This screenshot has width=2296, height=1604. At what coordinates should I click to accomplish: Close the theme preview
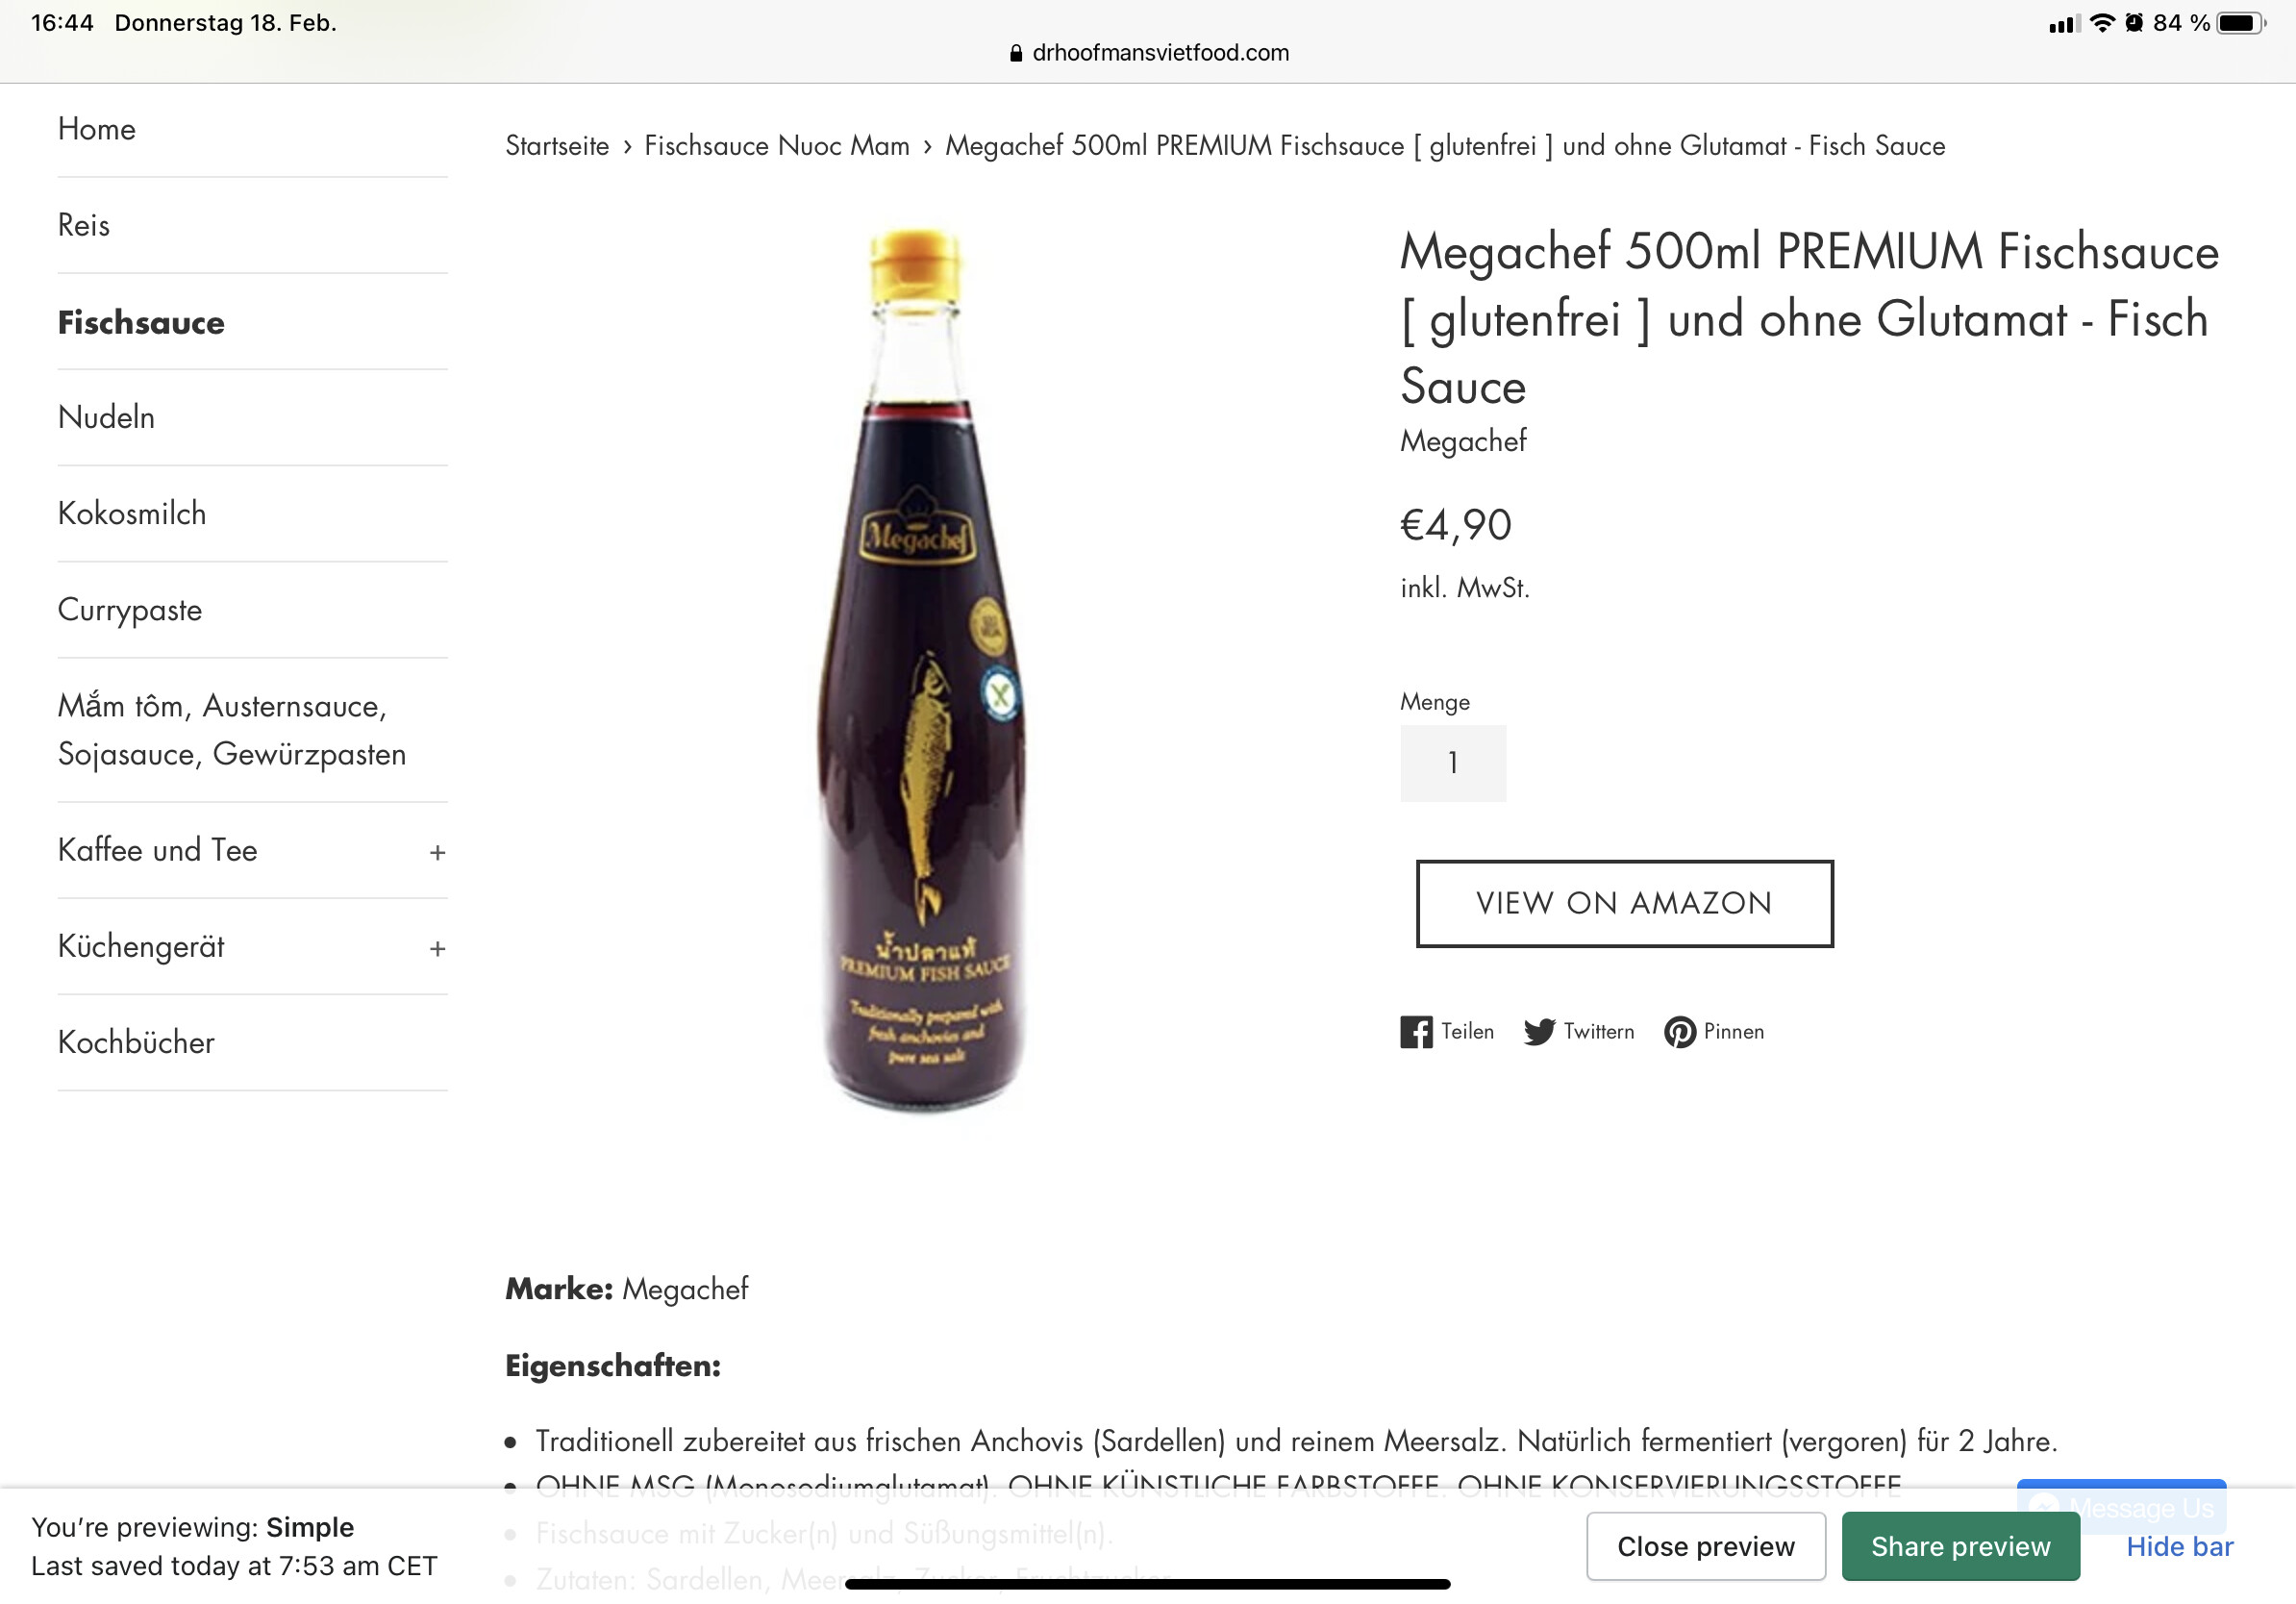[1705, 1546]
